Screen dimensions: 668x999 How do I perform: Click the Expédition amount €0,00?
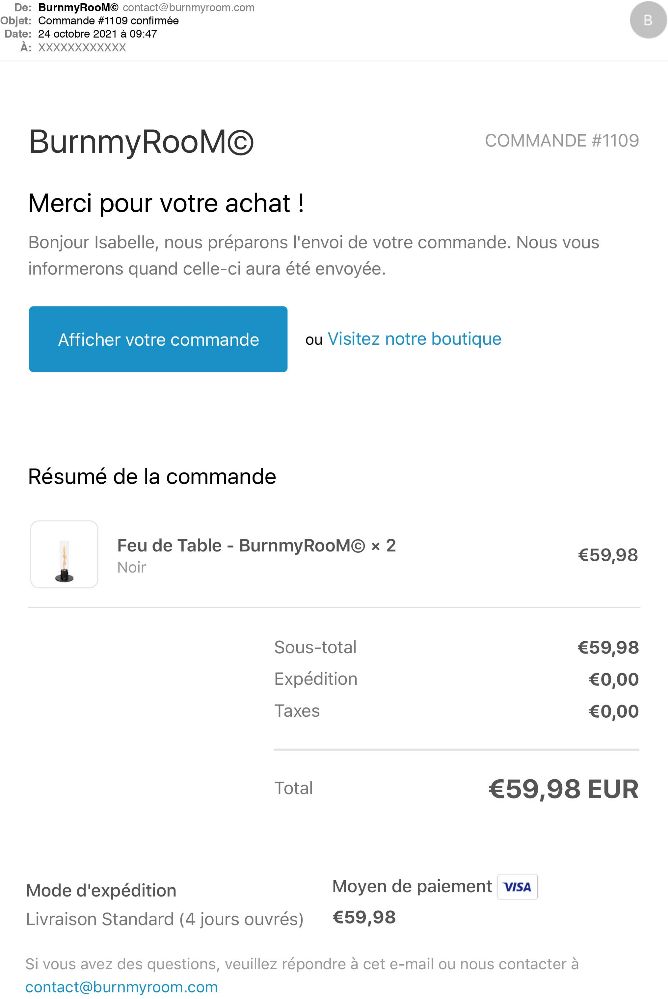(x=613, y=679)
